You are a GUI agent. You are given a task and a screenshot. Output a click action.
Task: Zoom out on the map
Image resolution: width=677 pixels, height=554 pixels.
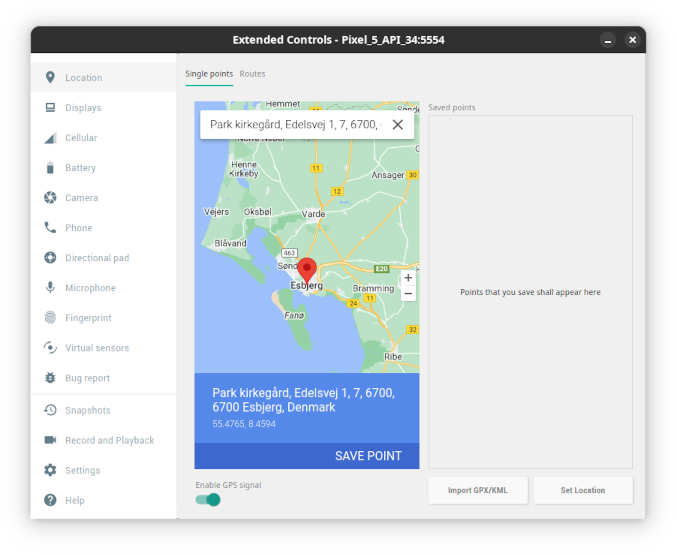click(x=408, y=294)
